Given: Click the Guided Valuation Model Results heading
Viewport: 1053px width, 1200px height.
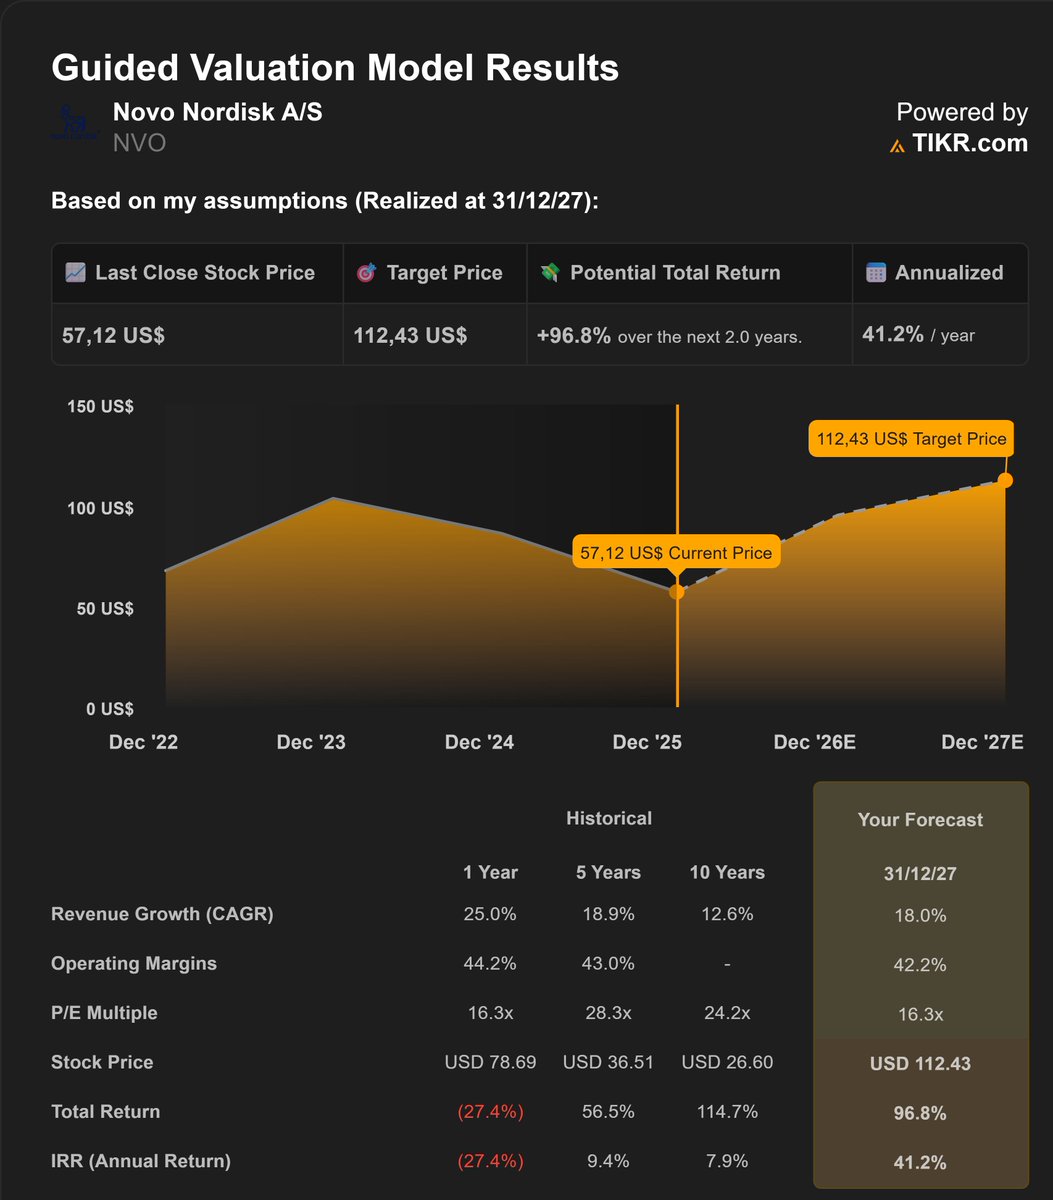Looking at the screenshot, I should (335, 68).
